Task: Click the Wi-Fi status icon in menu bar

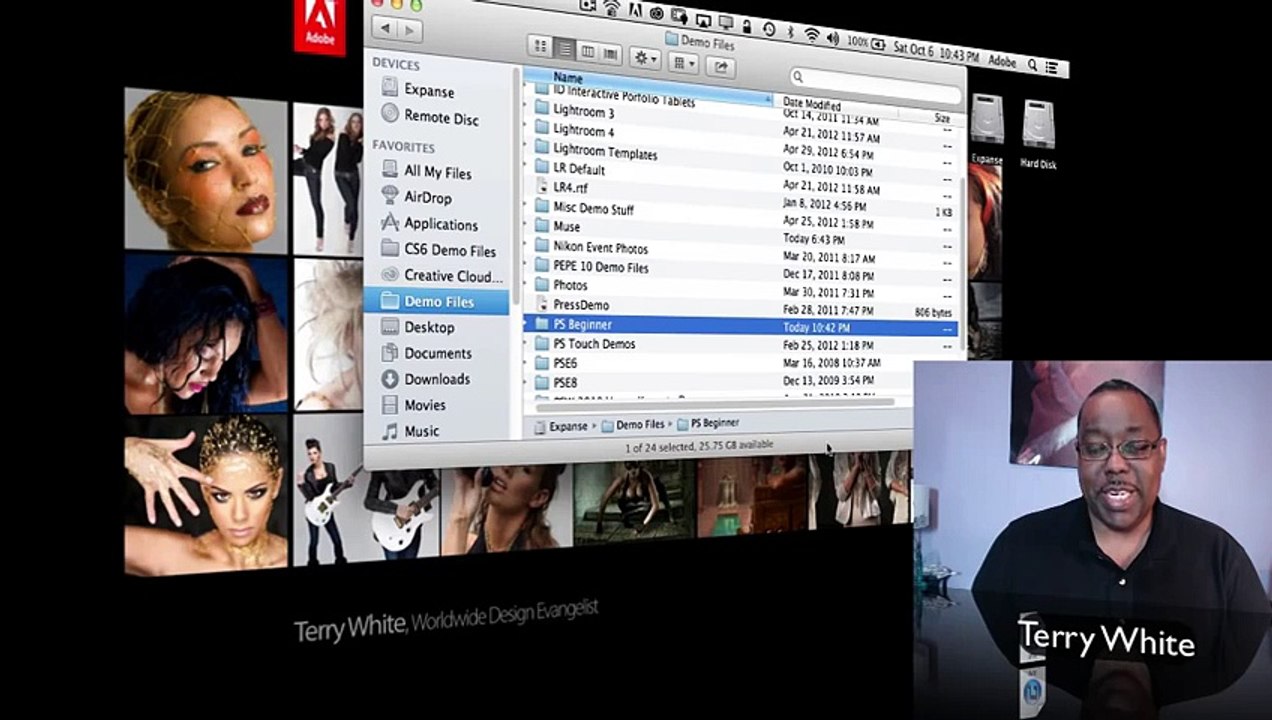Action: [x=811, y=36]
